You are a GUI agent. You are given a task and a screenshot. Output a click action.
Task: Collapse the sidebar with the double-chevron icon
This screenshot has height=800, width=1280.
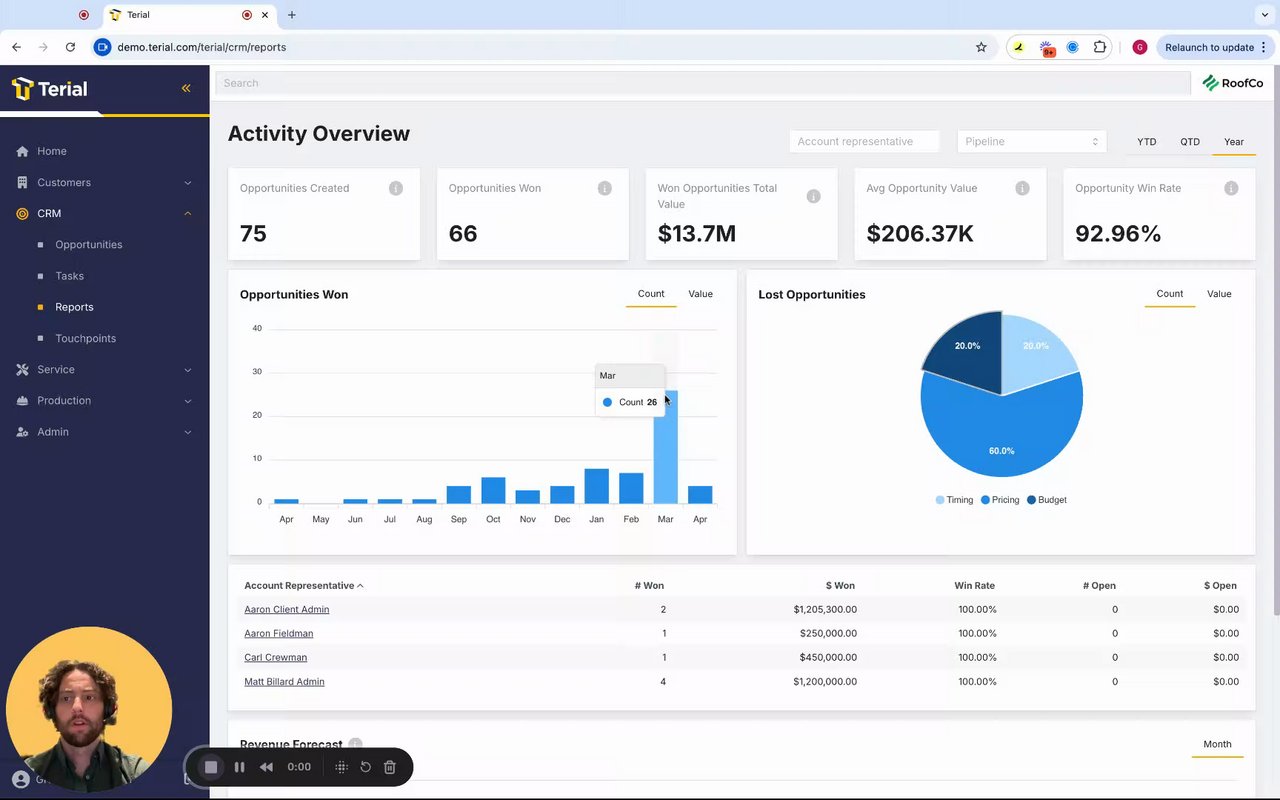click(186, 88)
